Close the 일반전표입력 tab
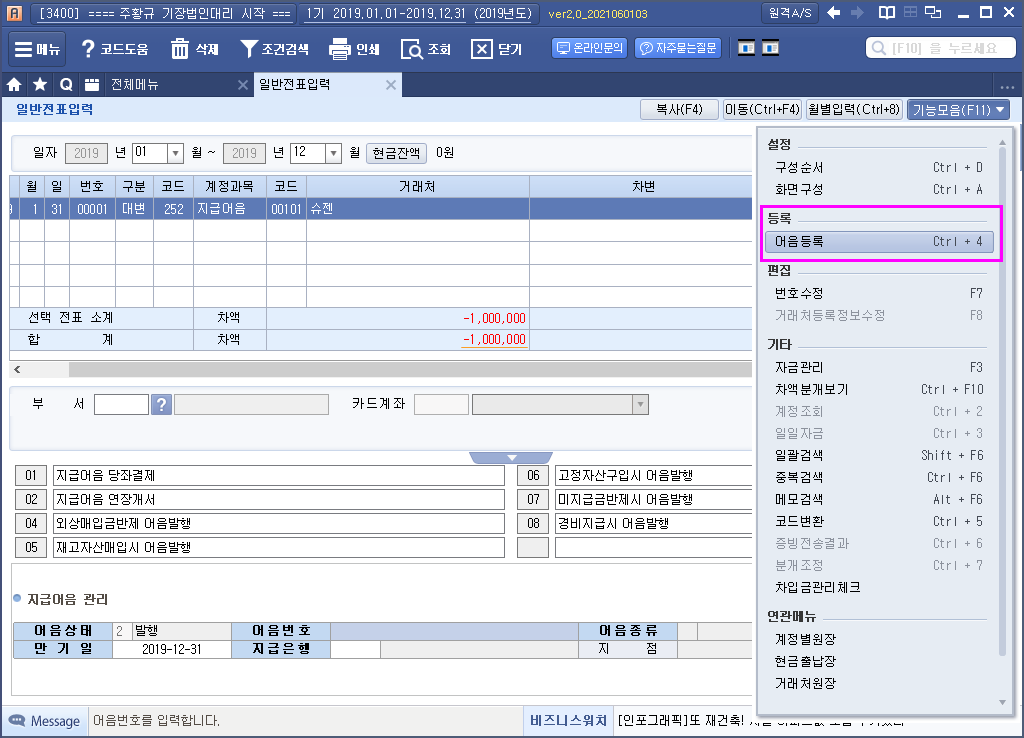 click(391, 85)
